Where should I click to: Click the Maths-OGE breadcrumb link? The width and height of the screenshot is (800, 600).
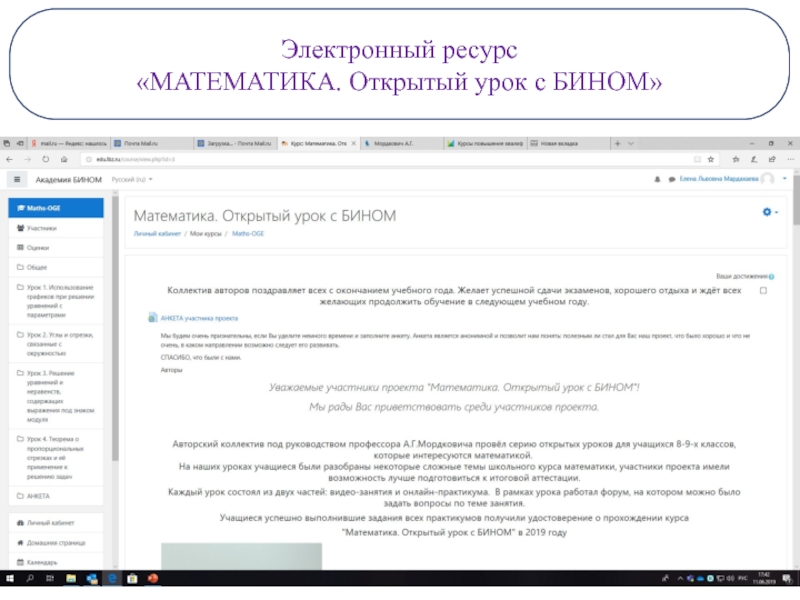pos(248,234)
